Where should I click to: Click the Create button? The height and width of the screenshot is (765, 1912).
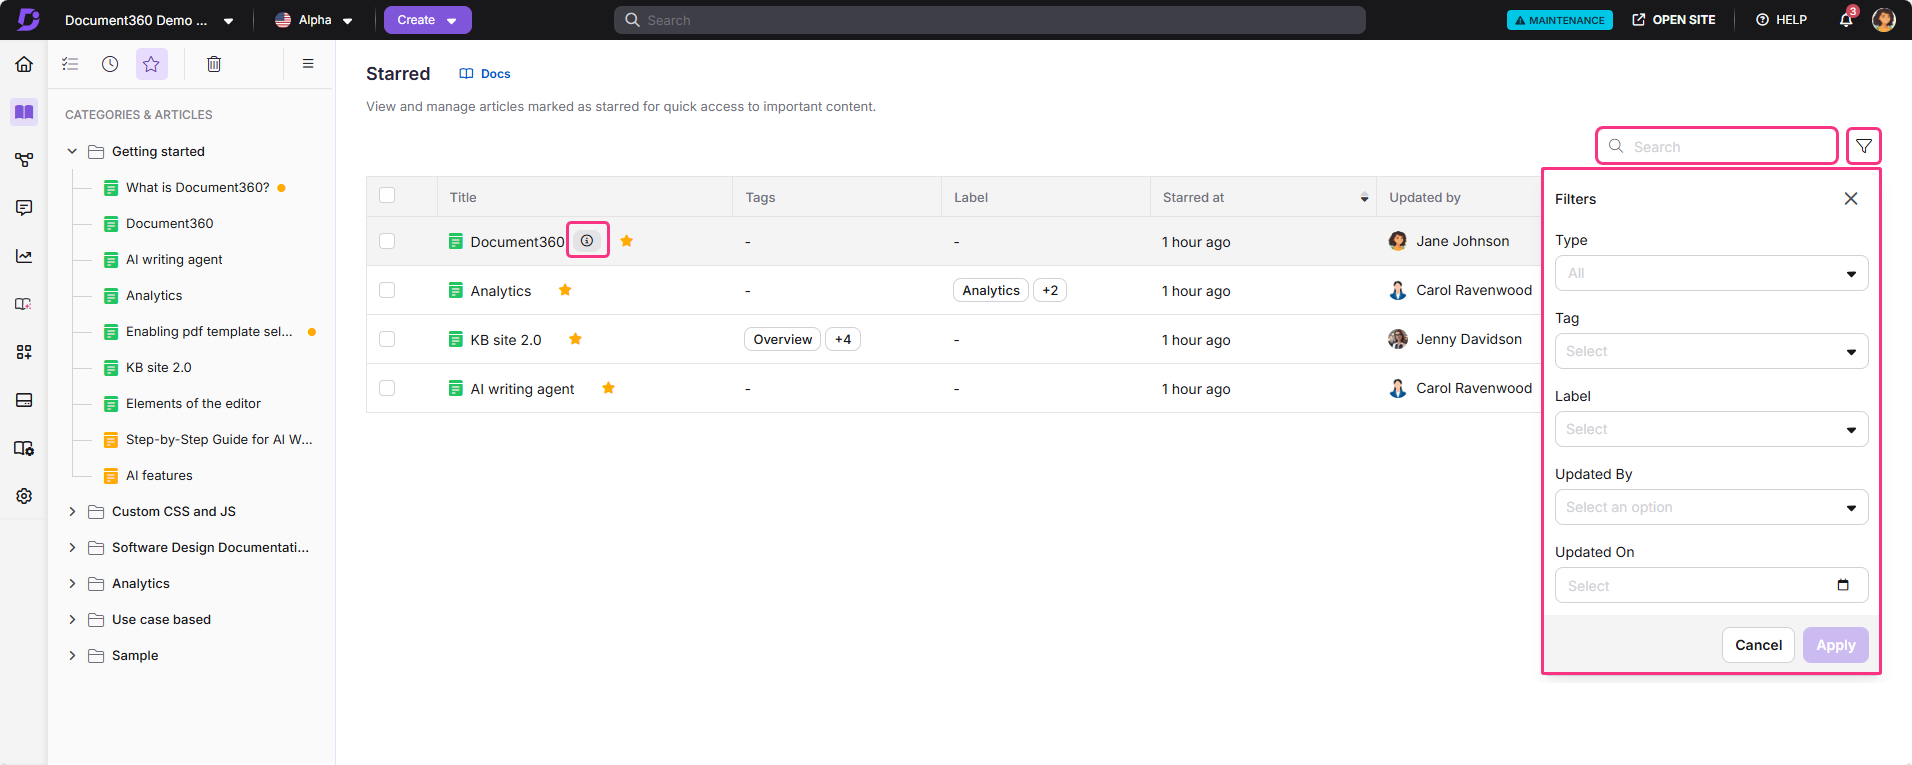(427, 20)
